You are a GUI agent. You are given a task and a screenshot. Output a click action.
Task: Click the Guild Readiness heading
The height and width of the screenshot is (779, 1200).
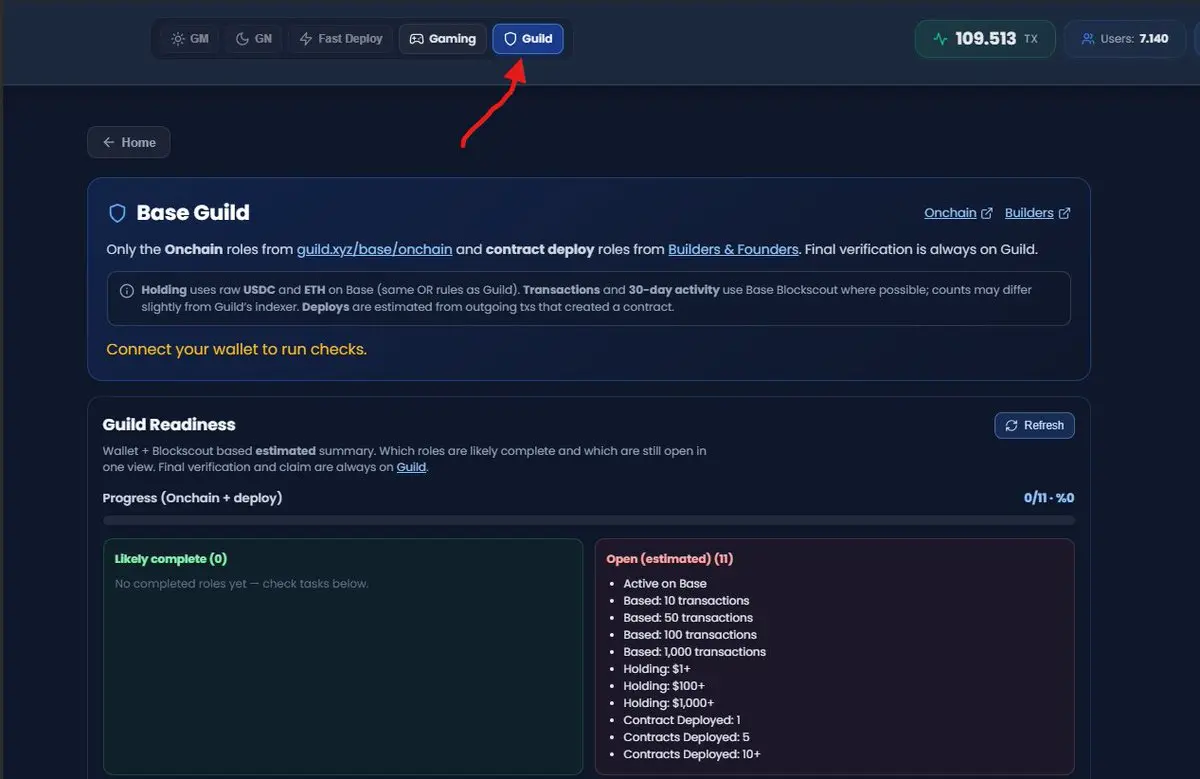(169, 425)
